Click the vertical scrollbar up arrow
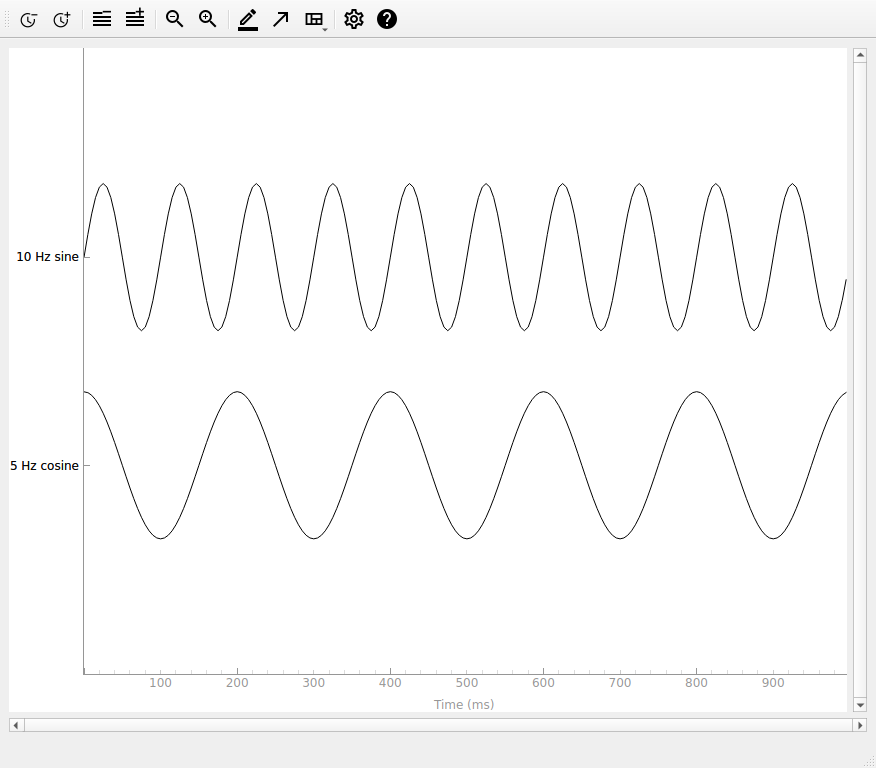Viewport: 876px width, 768px height. click(860, 55)
